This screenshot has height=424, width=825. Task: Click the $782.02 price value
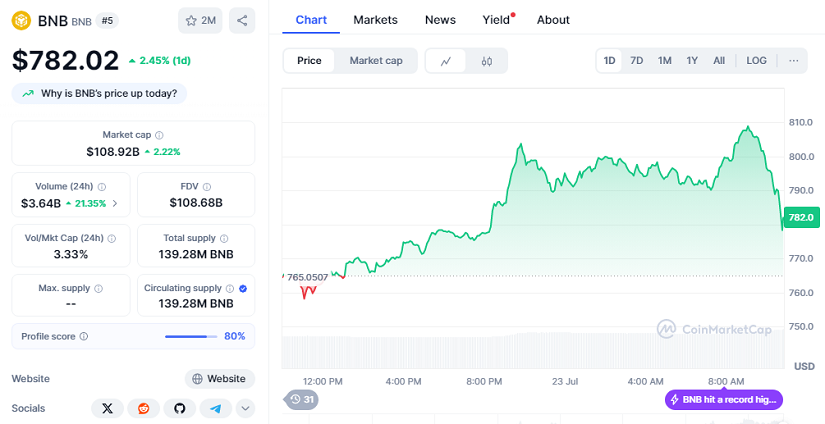coord(65,60)
